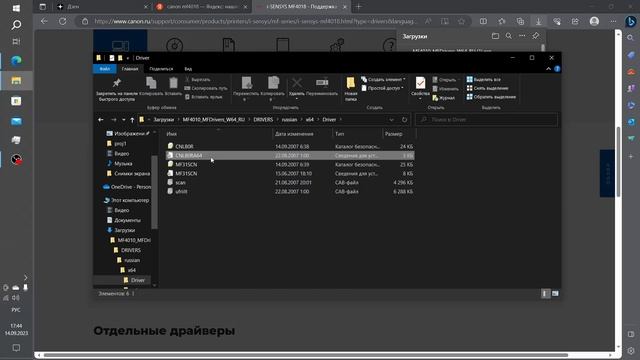Select the CAB file dated 22.08.2007
Screen dimensions: 640x360
coord(290,191)
